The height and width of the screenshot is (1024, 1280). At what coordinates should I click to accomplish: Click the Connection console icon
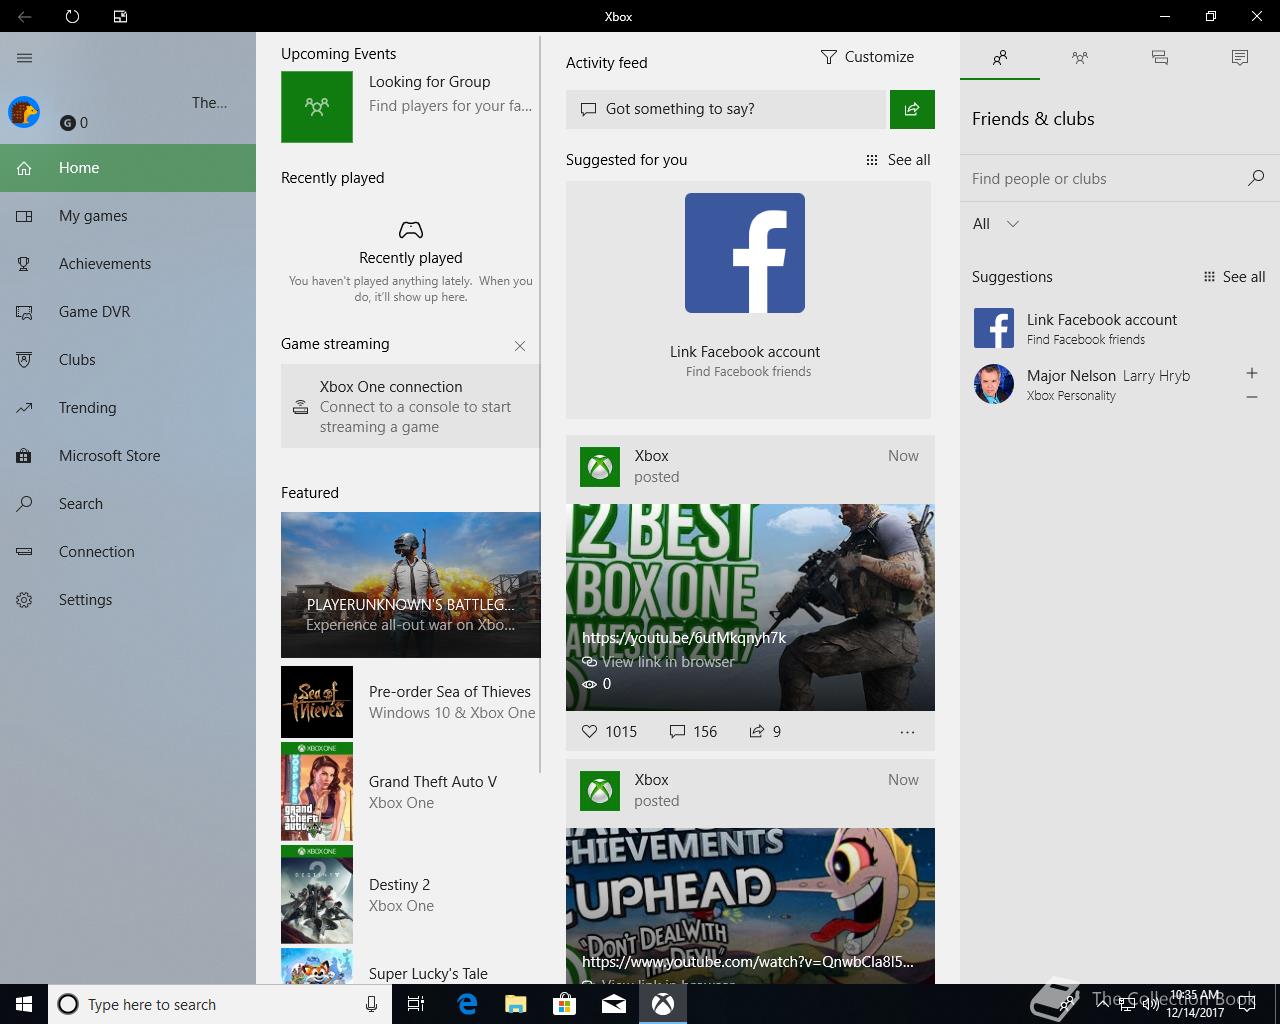(x=24, y=552)
